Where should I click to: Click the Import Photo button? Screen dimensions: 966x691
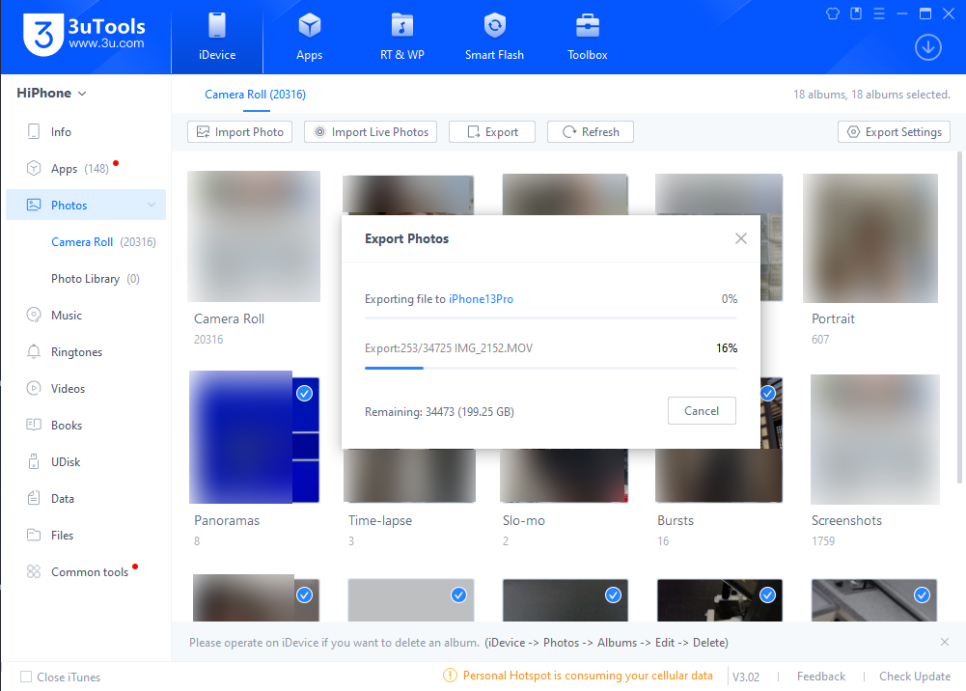click(x=240, y=132)
